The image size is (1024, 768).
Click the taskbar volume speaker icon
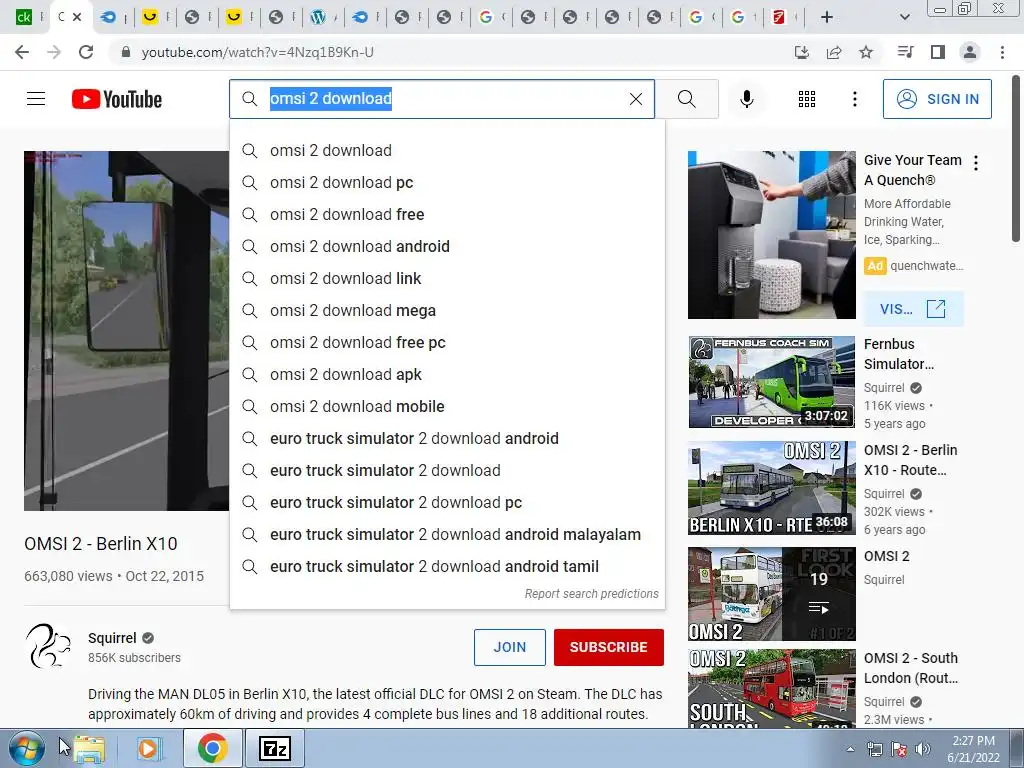pos(923,749)
